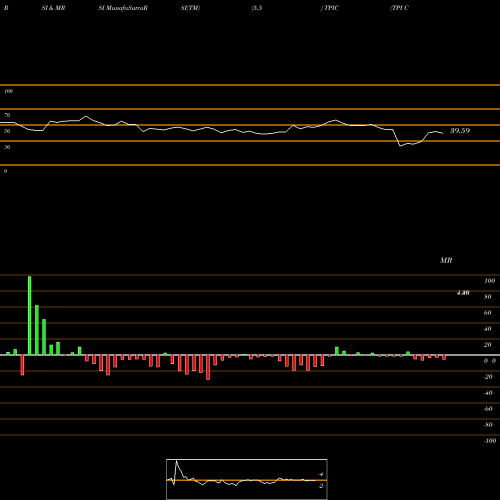Click the 'SI(TM)' header label

190,8
